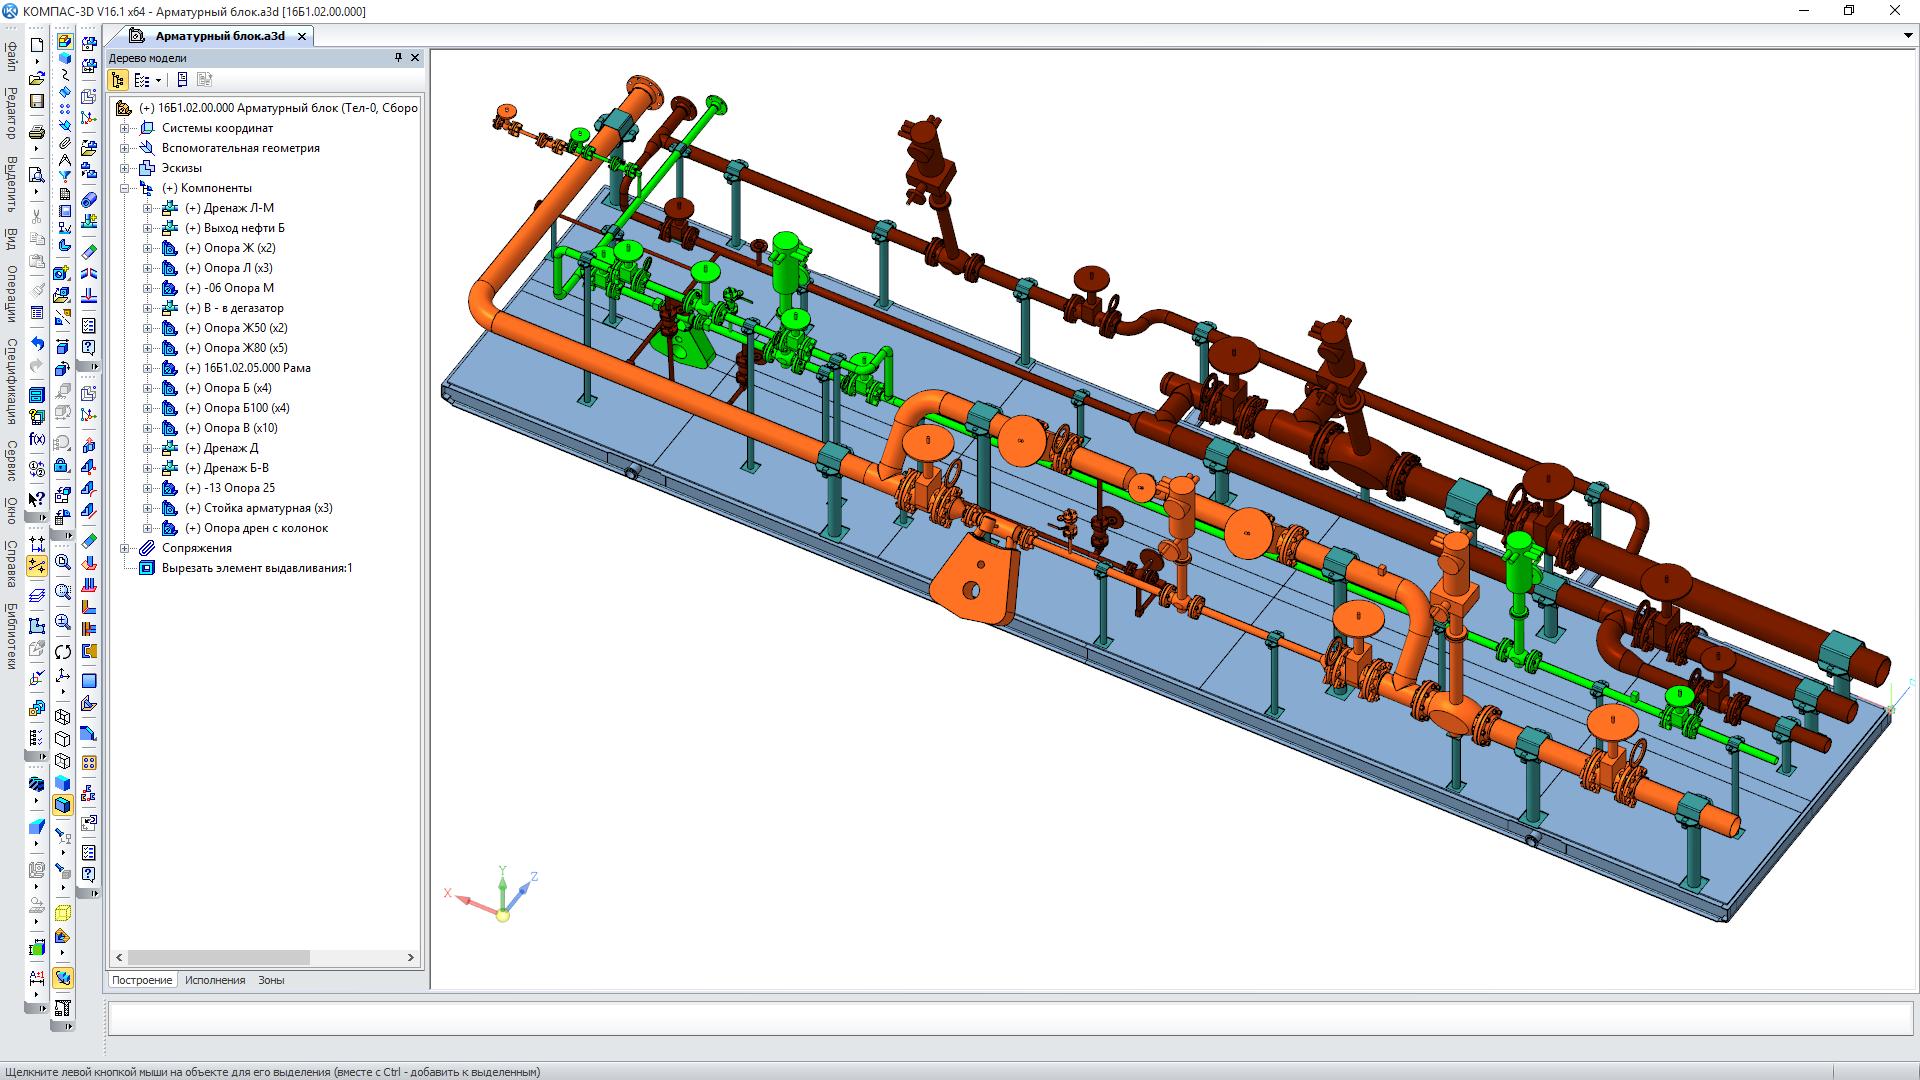Click the funnel filter icon

coord(64,175)
